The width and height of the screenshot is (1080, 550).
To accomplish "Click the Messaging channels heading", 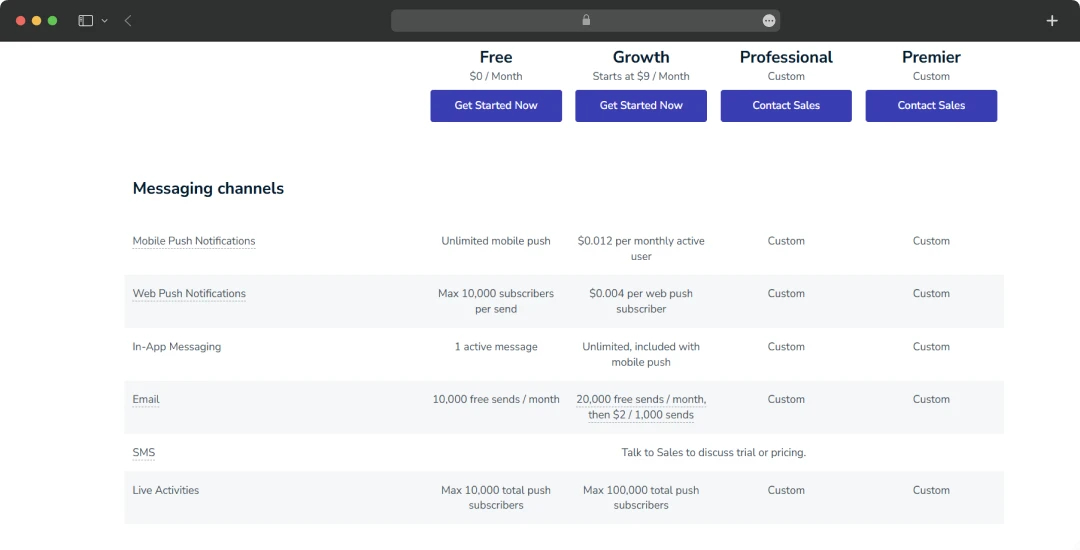I will (208, 188).
